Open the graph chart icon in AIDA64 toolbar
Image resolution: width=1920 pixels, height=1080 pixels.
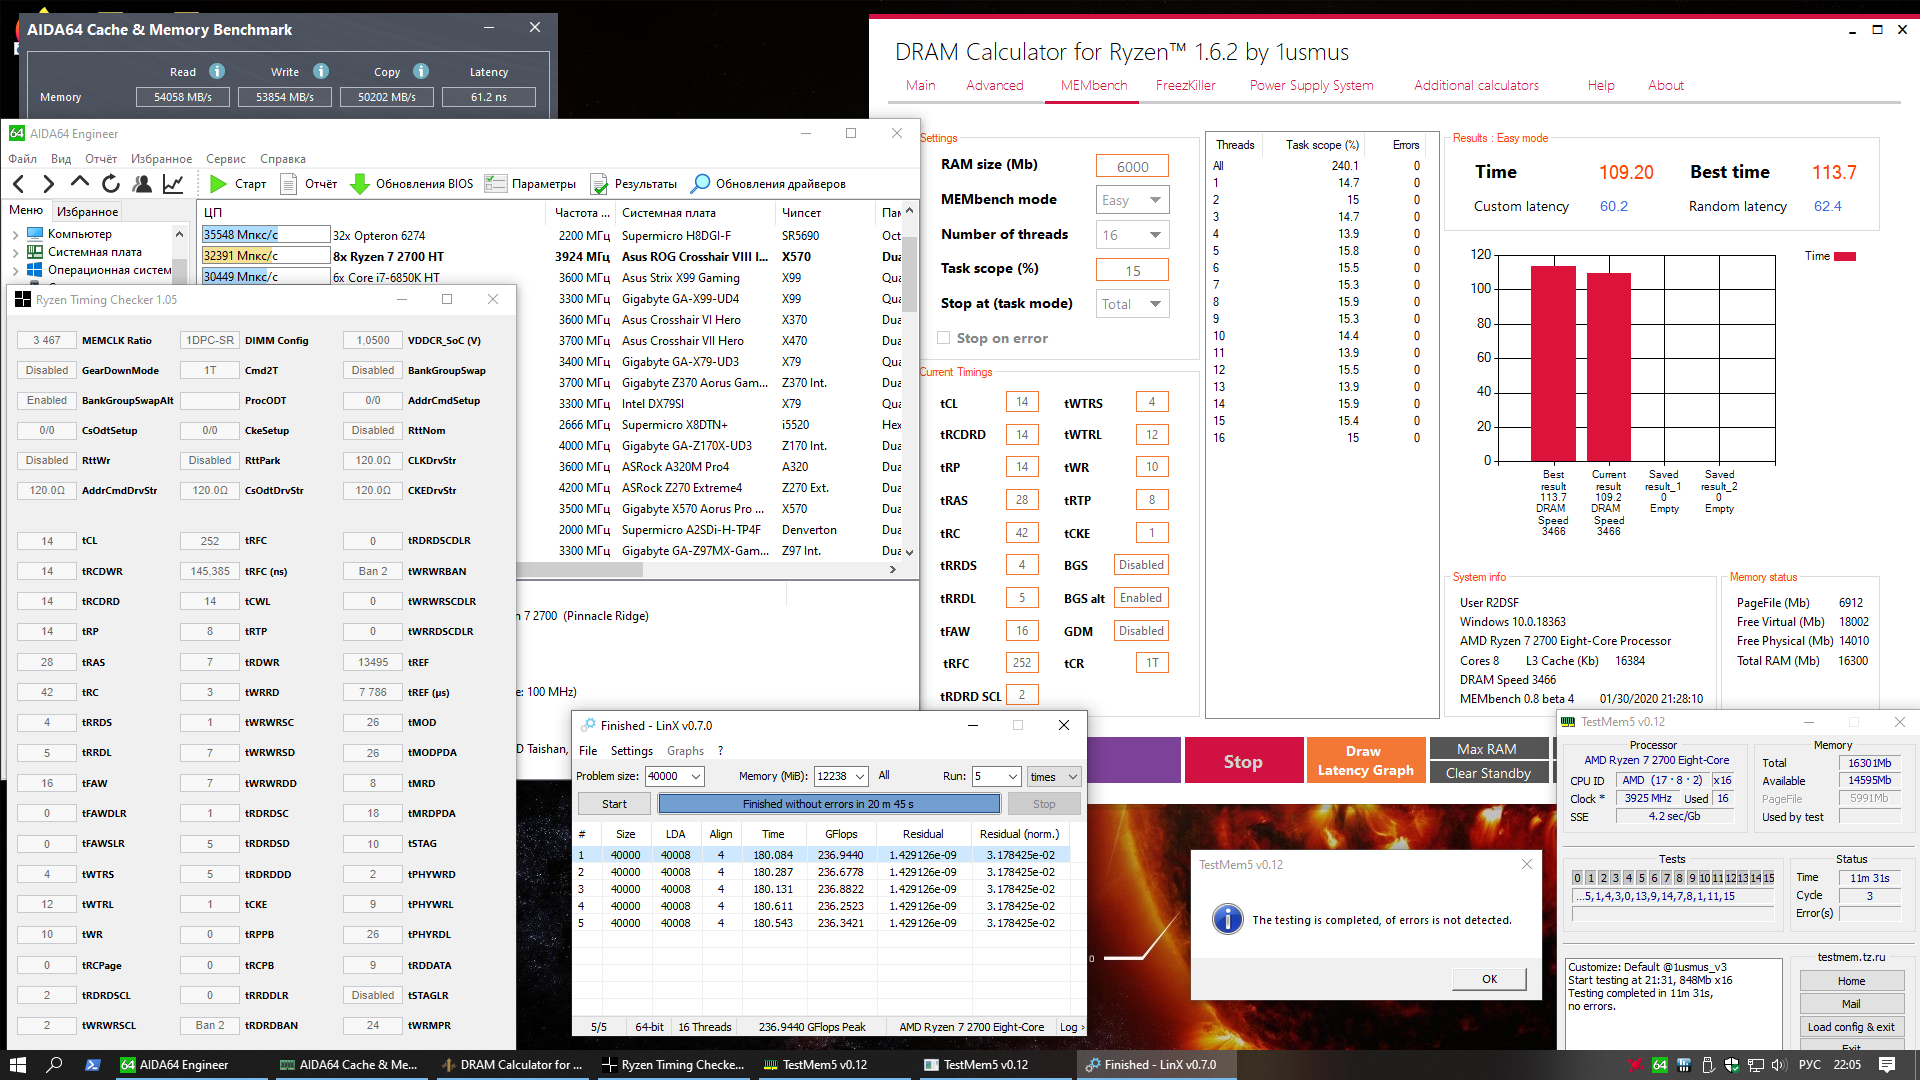(173, 184)
